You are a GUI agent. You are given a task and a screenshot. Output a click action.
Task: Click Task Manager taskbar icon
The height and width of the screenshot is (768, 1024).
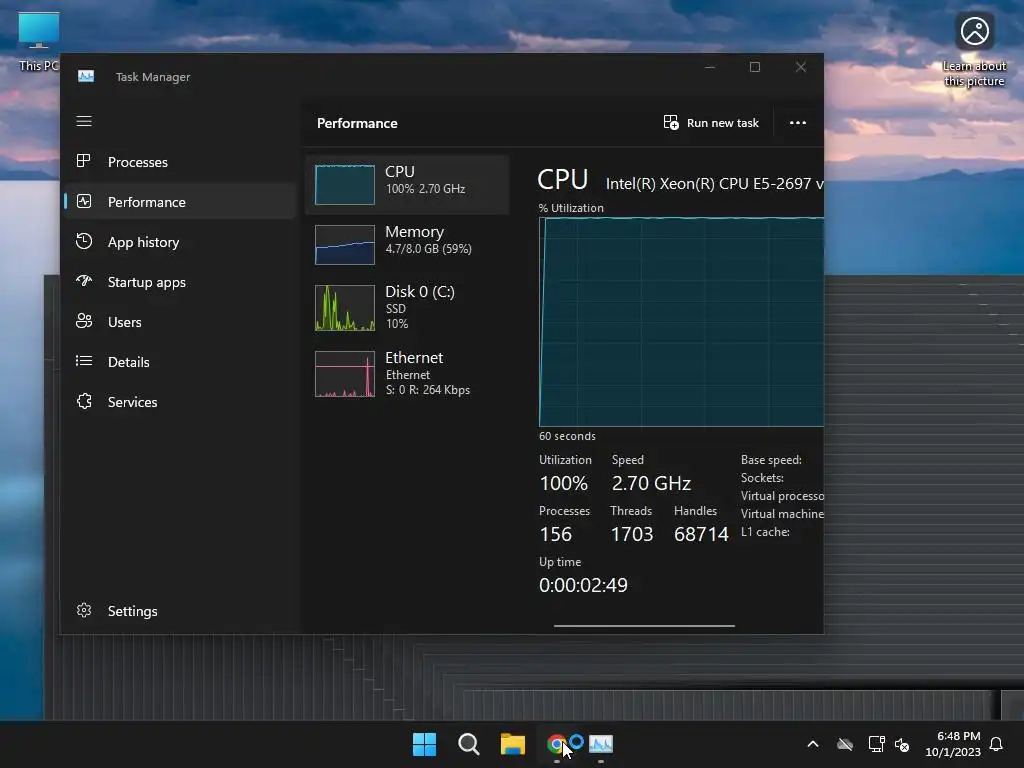[601, 744]
